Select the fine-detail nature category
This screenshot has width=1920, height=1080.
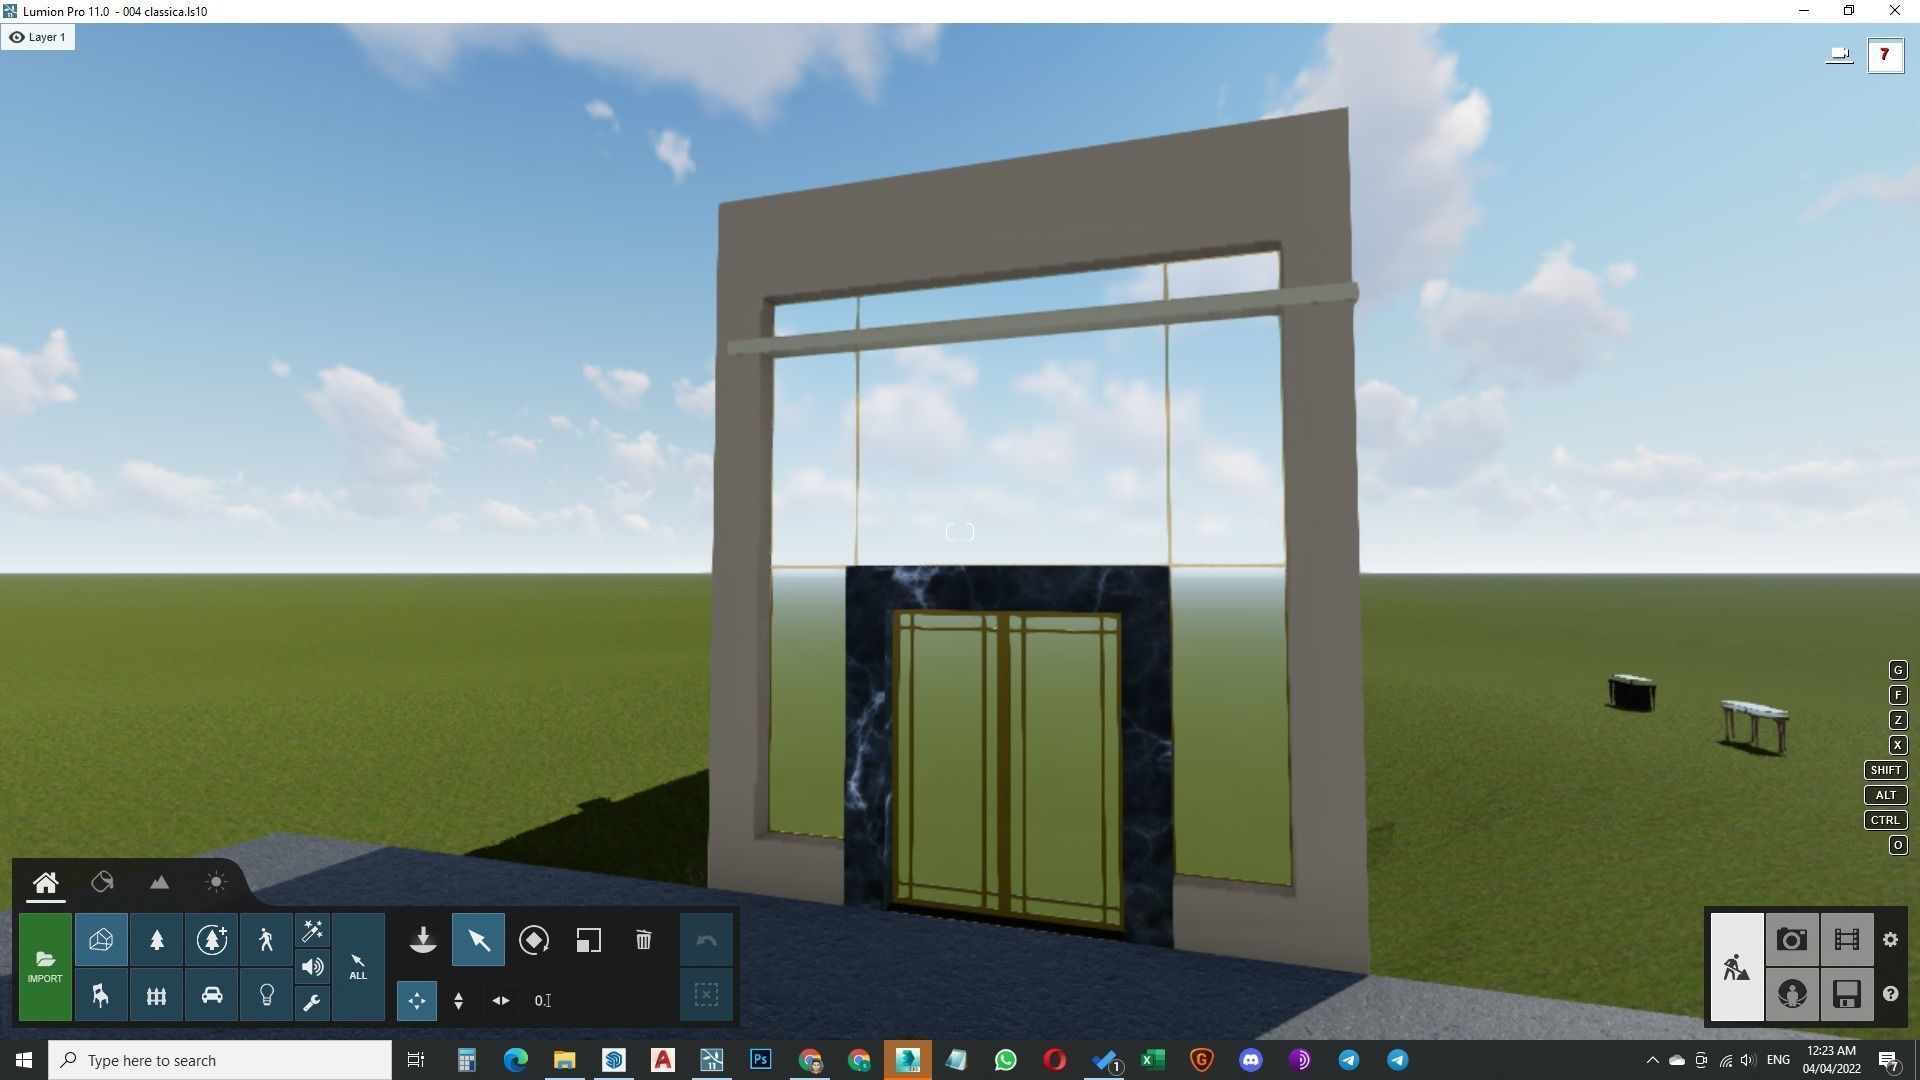coord(211,940)
